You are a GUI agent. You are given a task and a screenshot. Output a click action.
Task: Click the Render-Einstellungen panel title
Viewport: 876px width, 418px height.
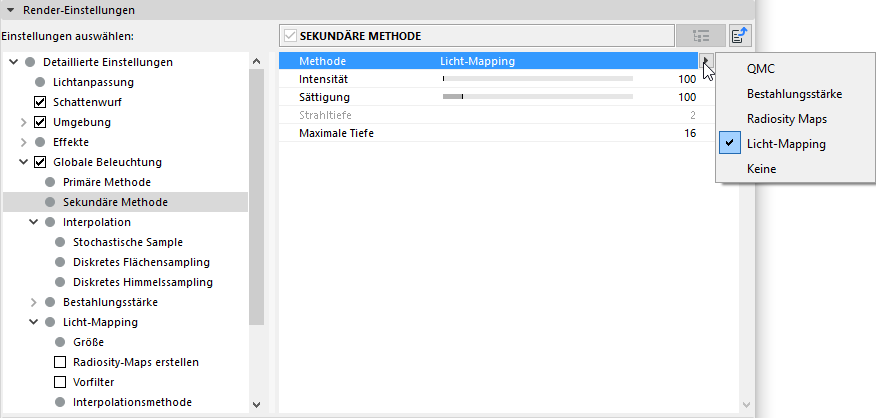tap(79, 10)
